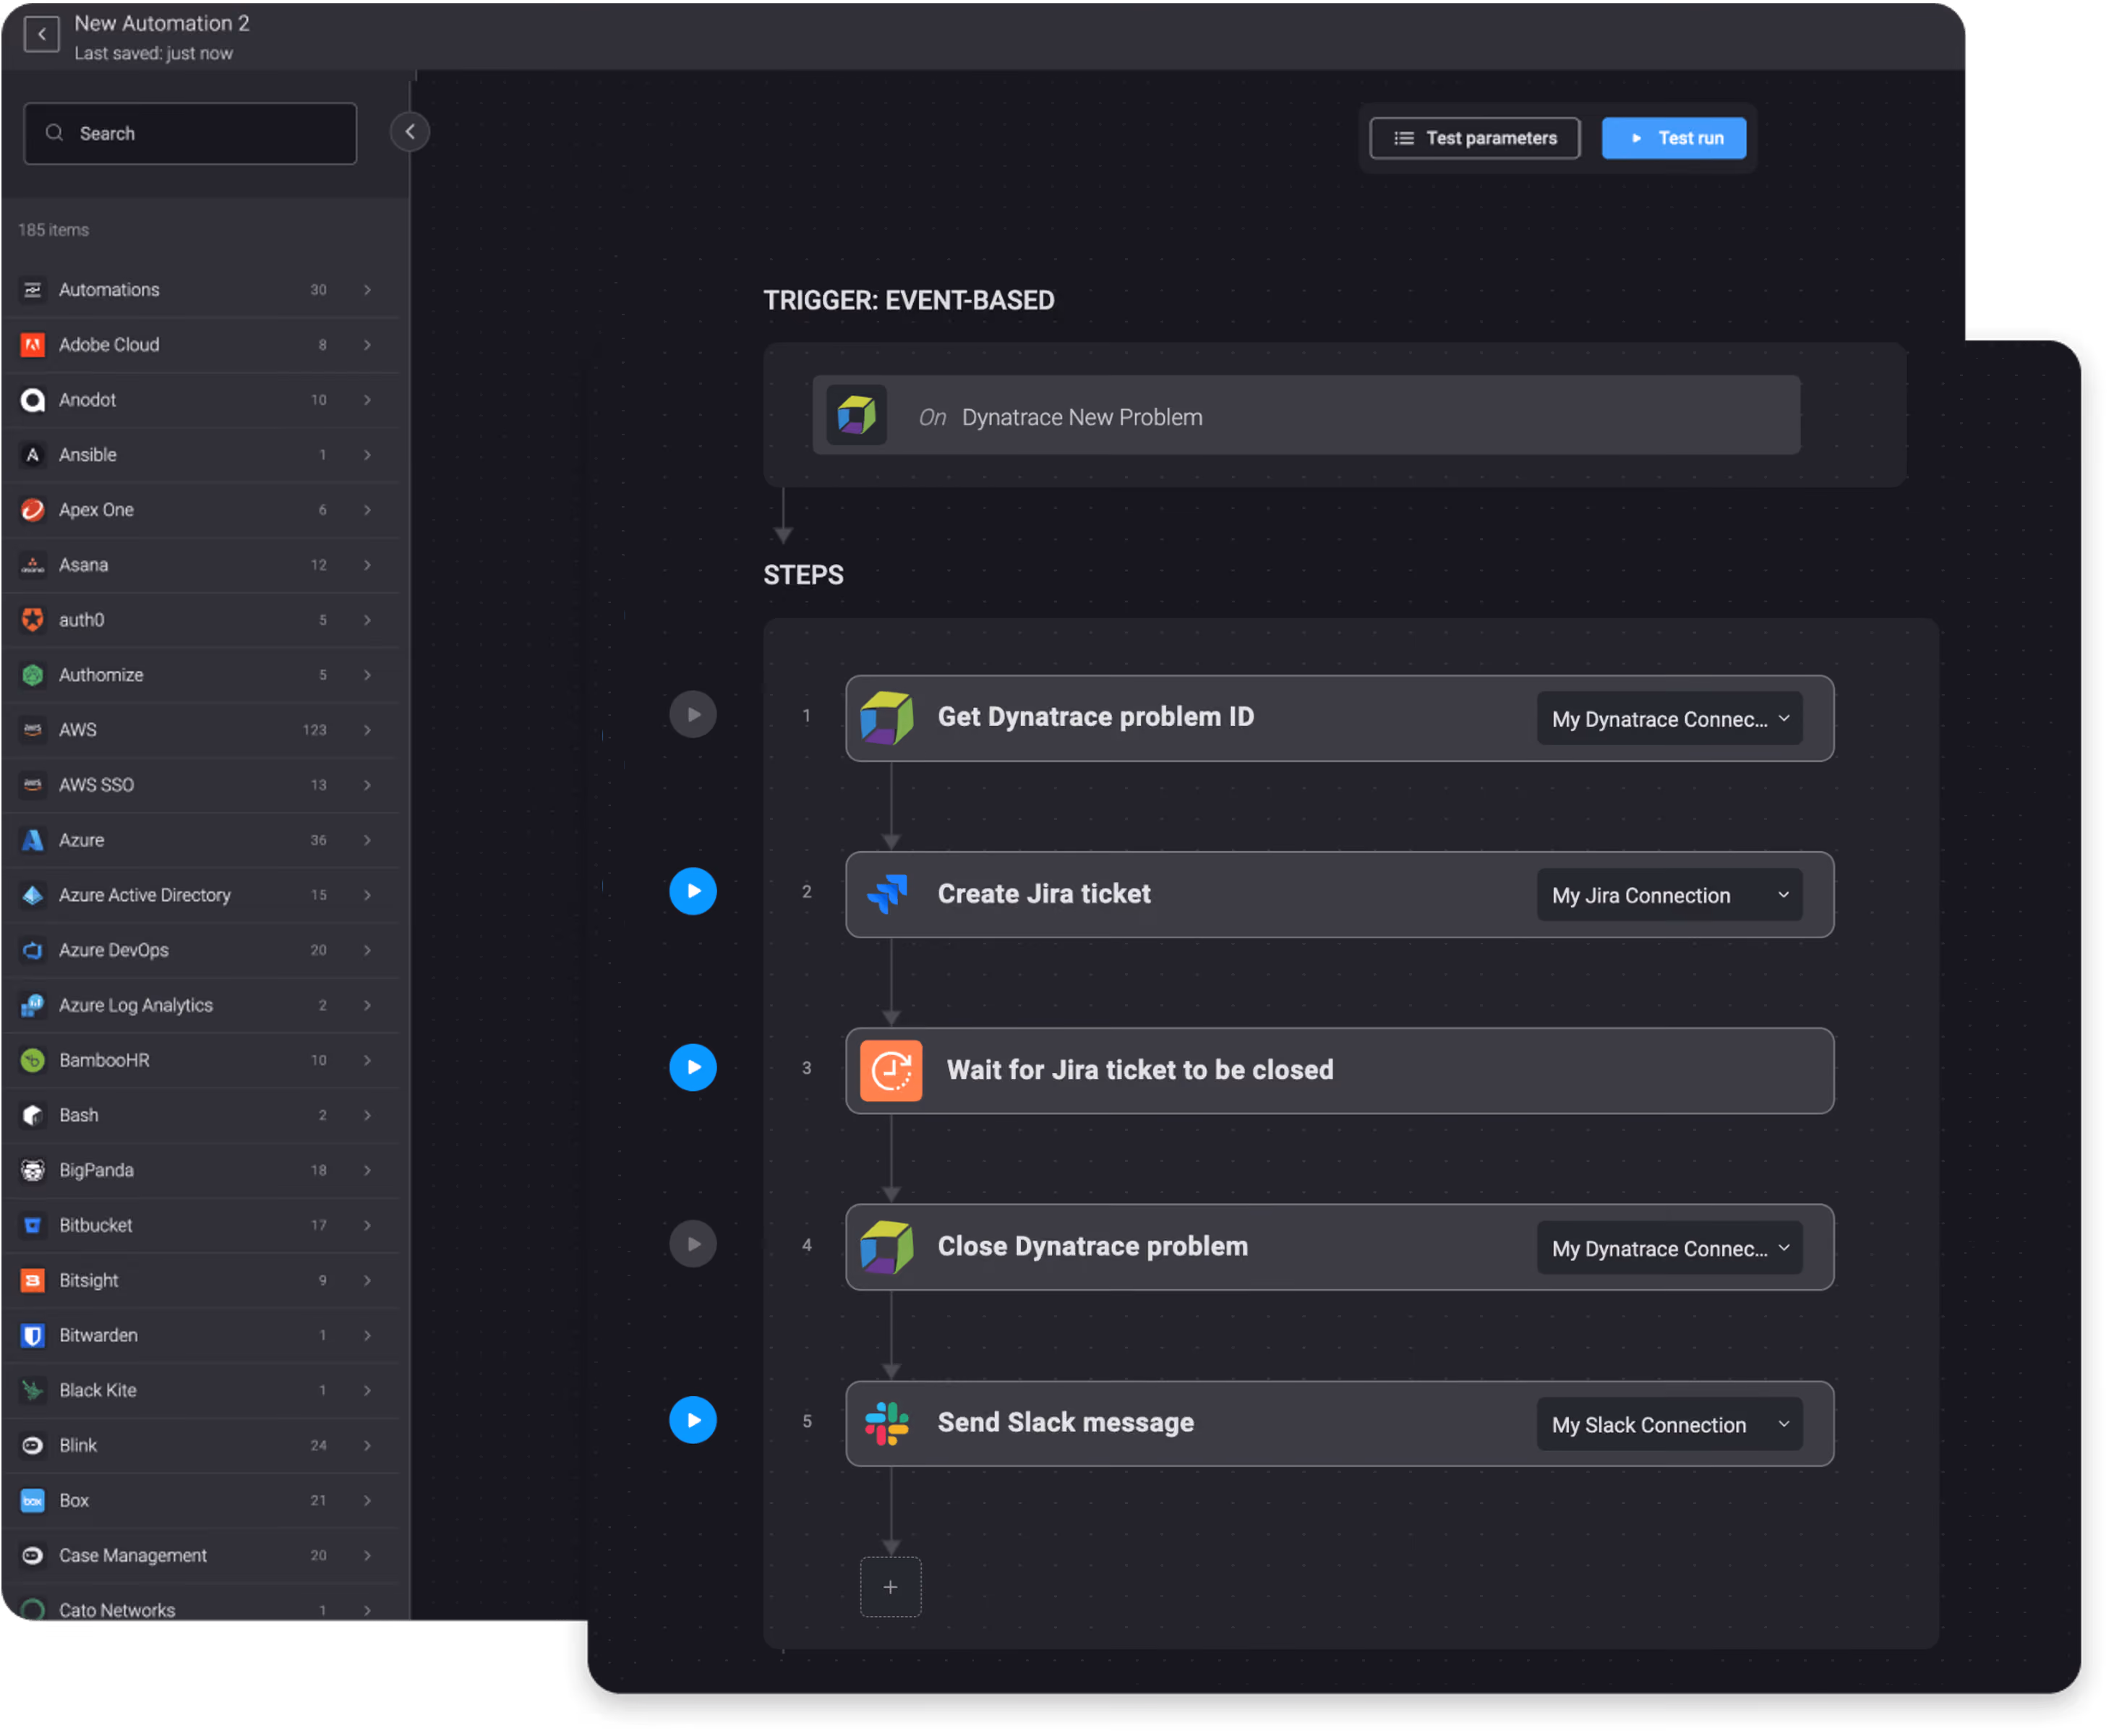Expand the Blink category chevron

368,1446
